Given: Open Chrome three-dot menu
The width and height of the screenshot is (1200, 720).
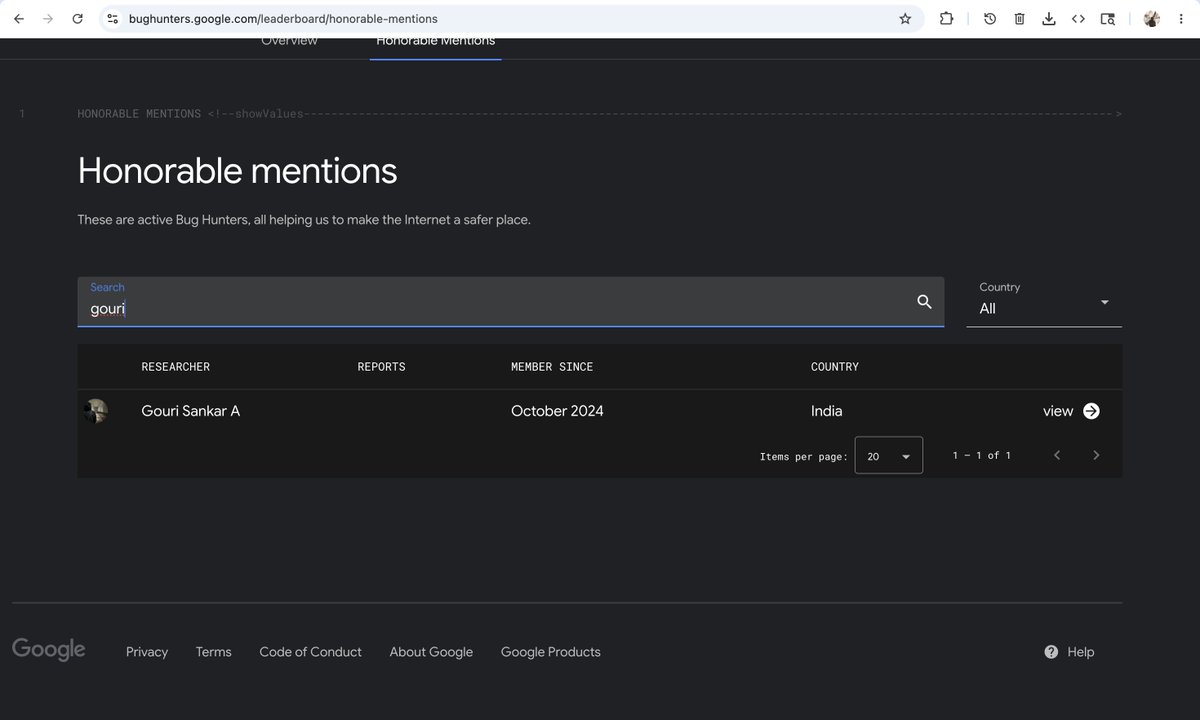Looking at the screenshot, I should click(1181, 19).
